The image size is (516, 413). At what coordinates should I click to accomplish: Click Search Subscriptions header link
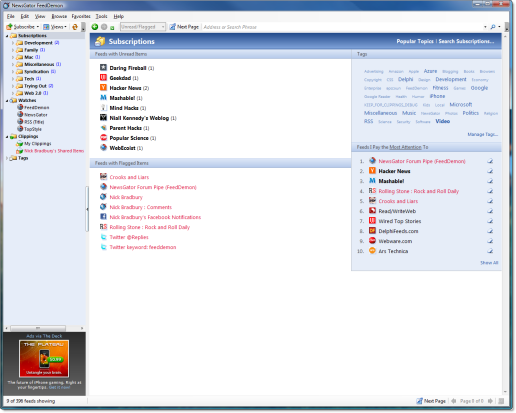coord(466,41)
